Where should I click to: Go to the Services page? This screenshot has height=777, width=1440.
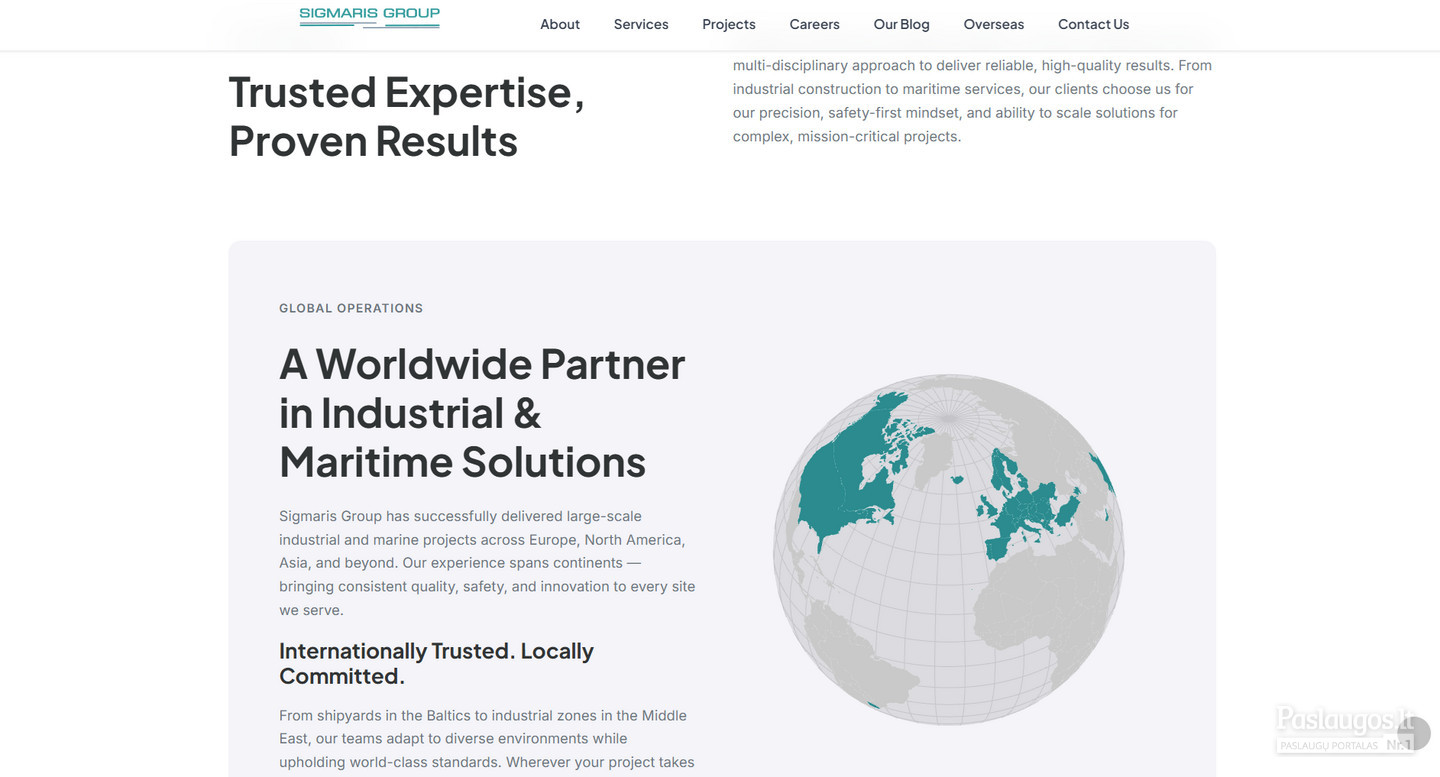click(x=641, y=24)
